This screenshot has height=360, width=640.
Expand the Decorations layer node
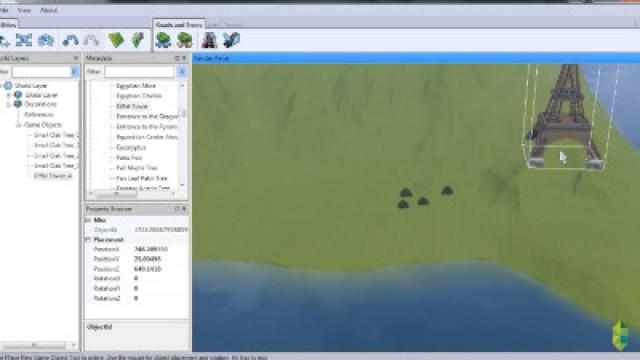point(8,104)
